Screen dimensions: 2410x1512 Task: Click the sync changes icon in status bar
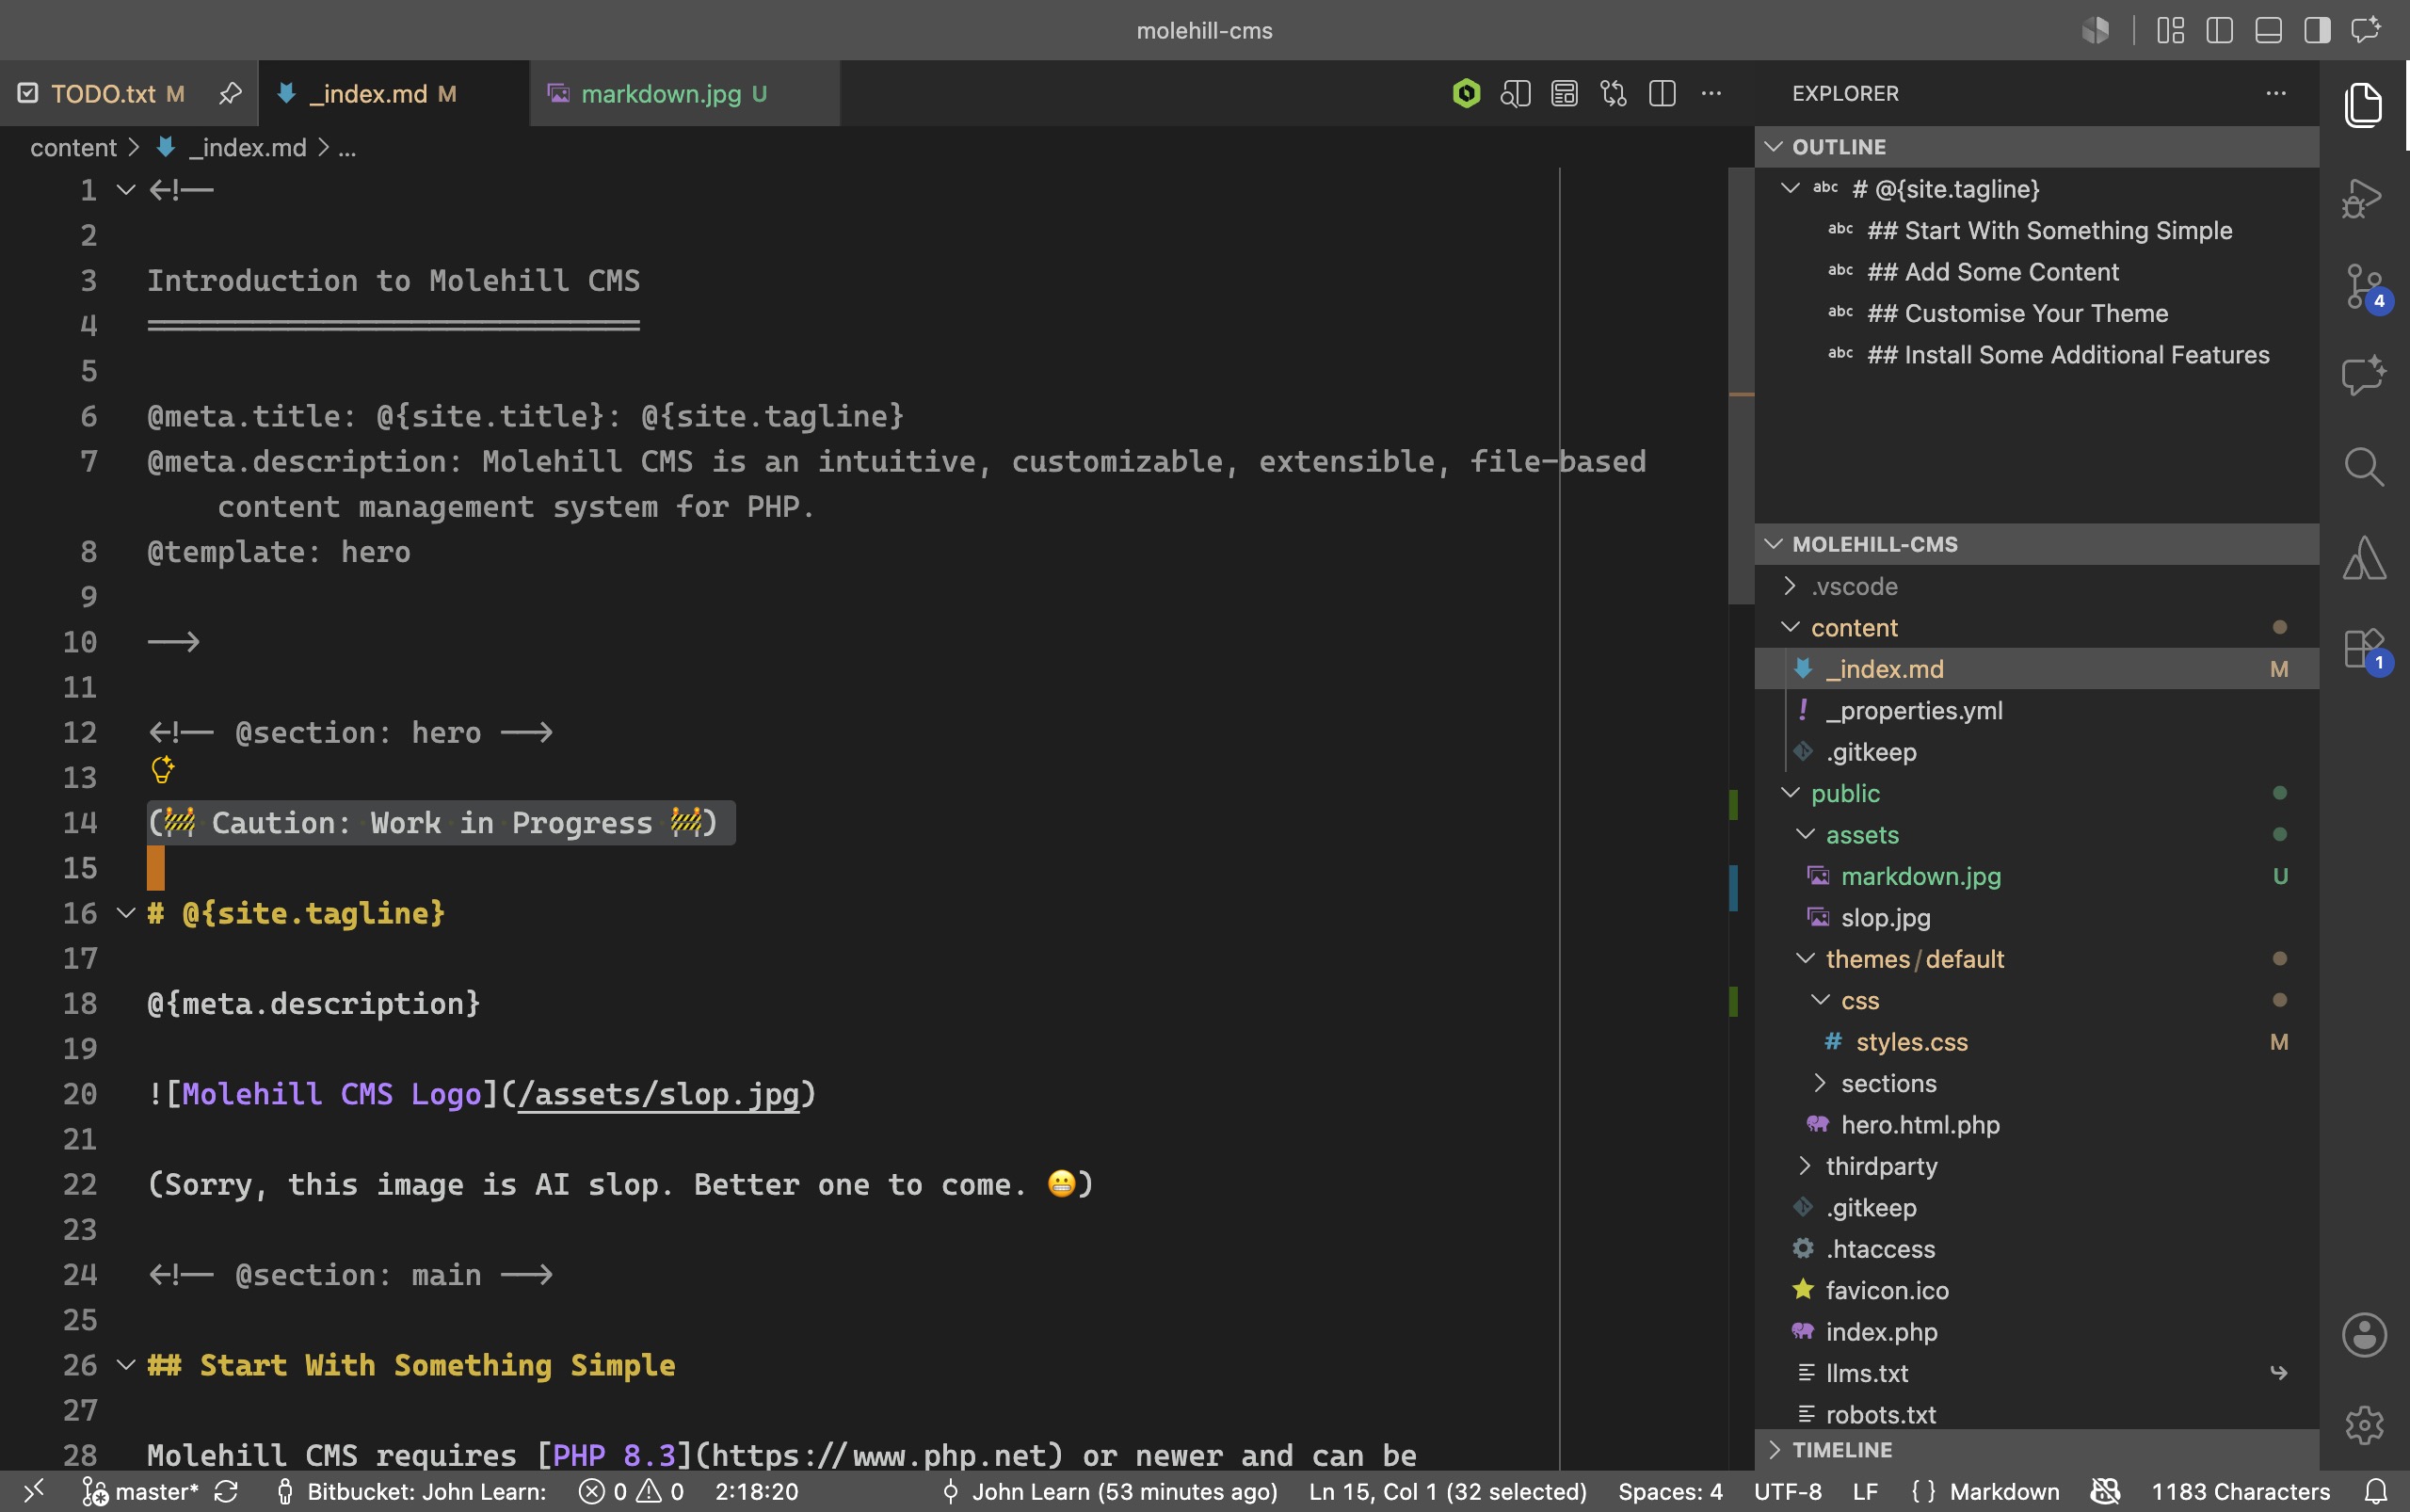pyautogui.click(x=226, y=1491)
